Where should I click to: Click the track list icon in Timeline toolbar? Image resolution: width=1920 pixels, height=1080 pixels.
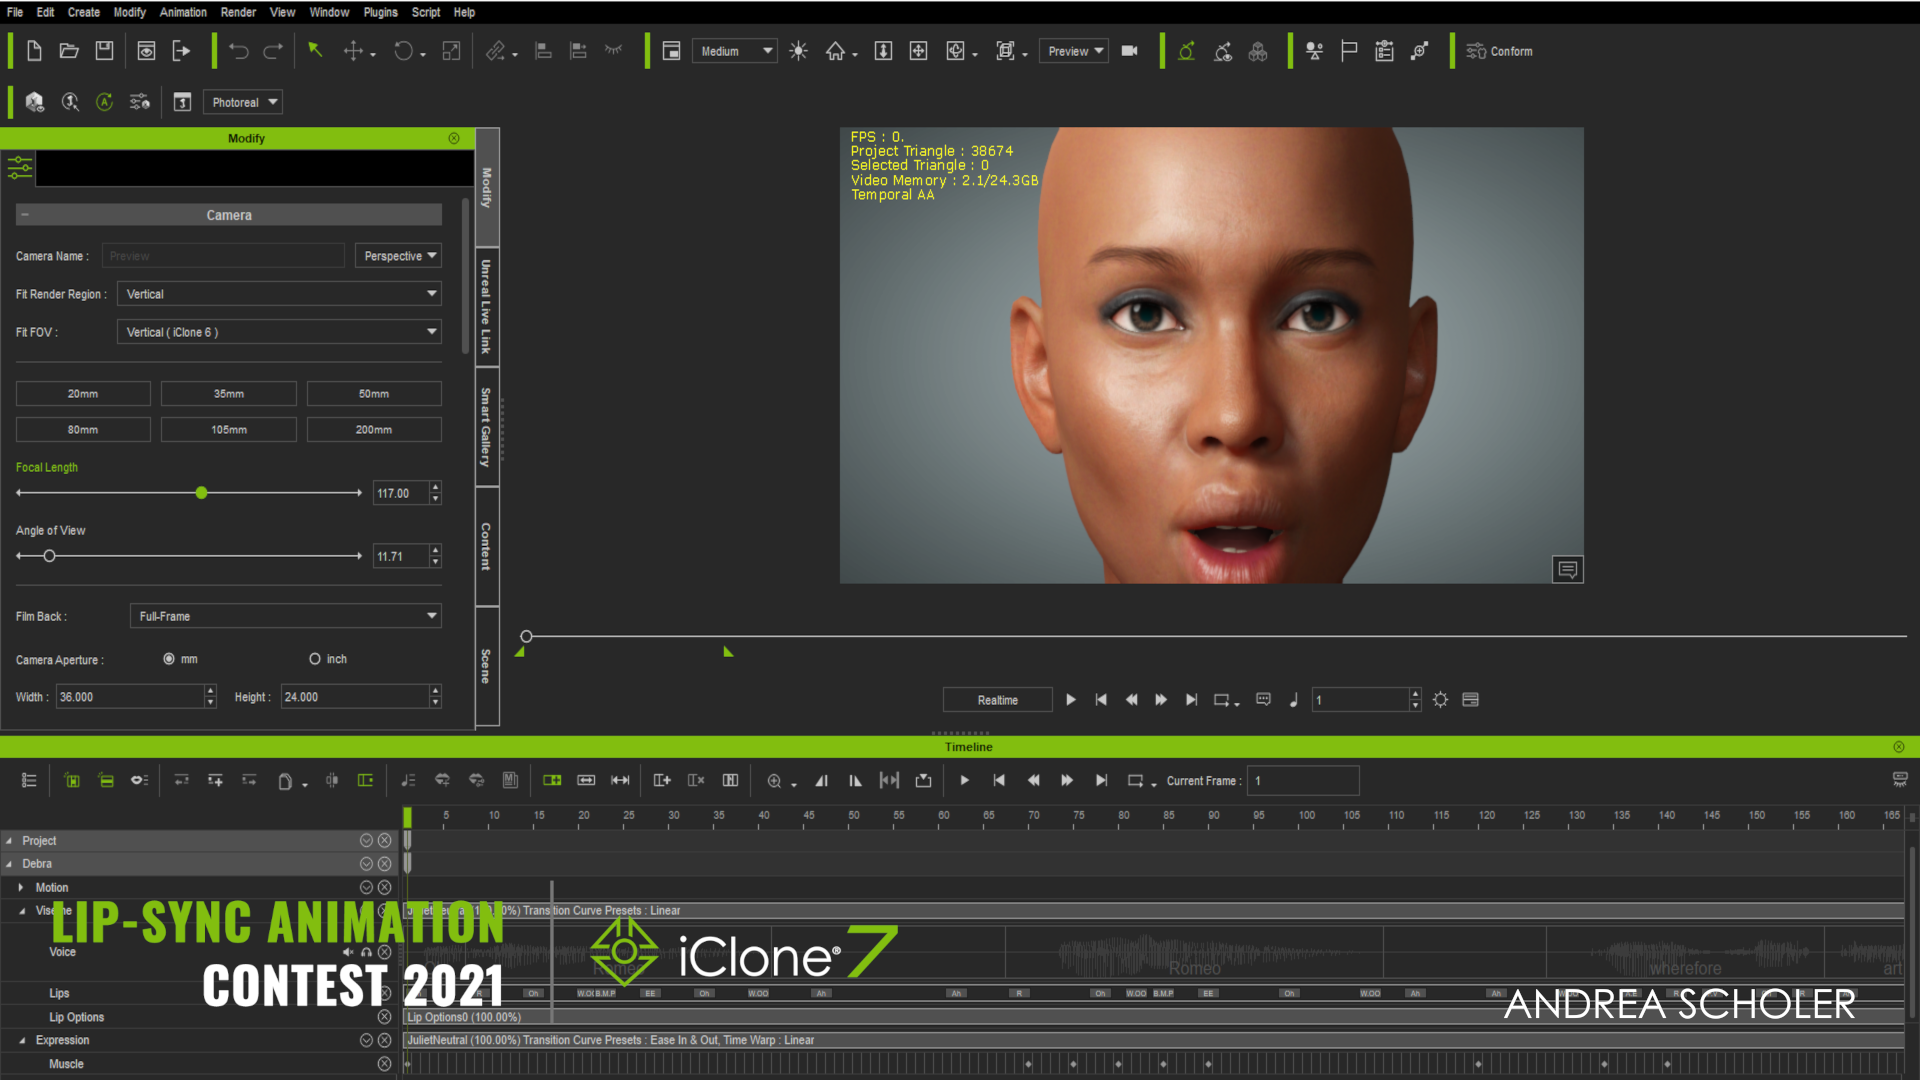tap(29, 780)
